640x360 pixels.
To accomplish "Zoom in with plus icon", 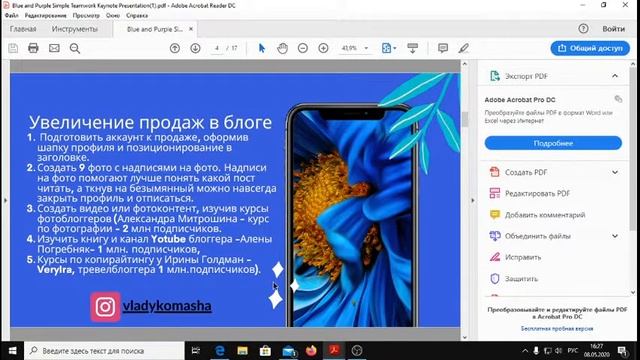I will pyautogui.click(x=323, y=48).
